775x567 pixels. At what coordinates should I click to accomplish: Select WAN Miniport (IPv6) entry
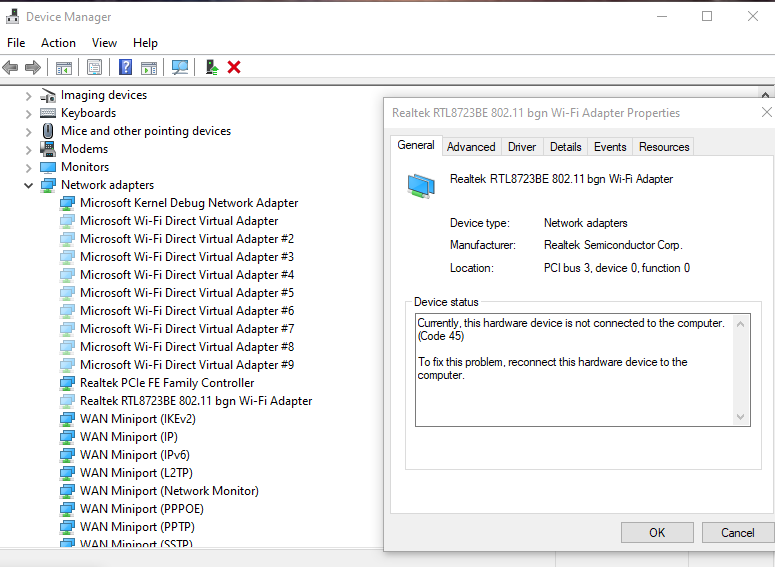(135, 455)
